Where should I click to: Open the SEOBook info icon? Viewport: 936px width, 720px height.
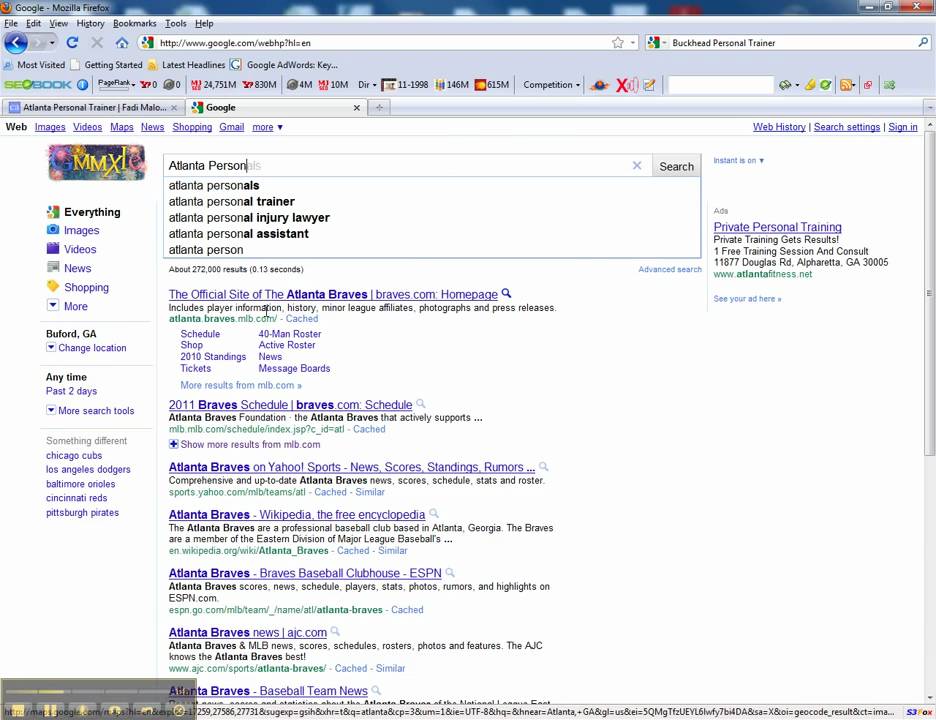coord(82,85)
